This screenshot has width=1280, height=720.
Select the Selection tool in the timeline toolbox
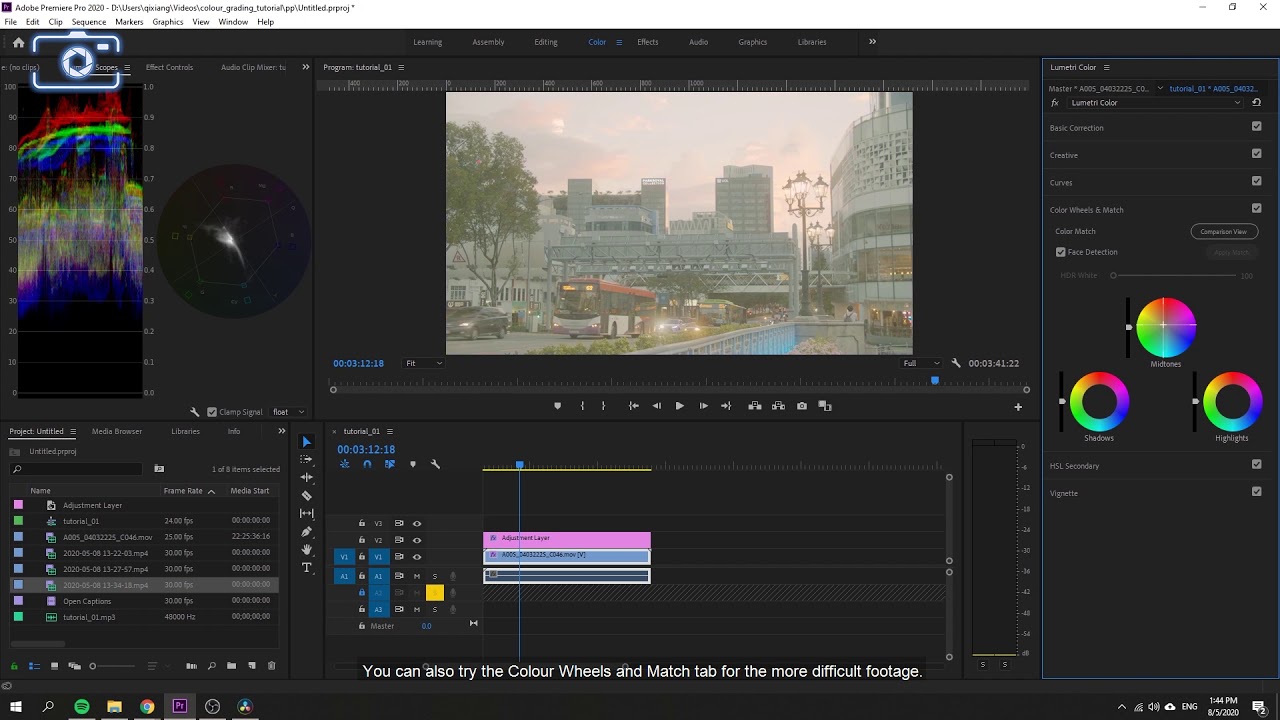point(307,442)
